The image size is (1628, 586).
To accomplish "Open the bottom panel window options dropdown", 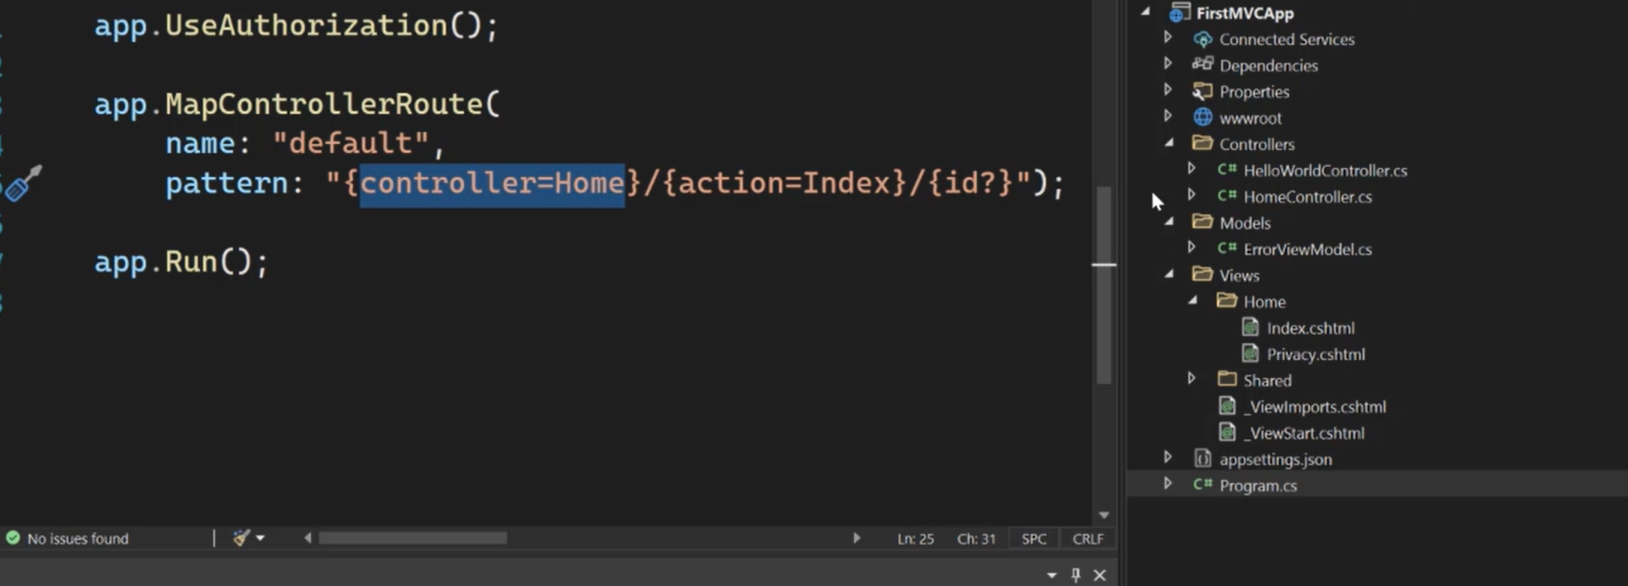I will tap(1051, 575).
